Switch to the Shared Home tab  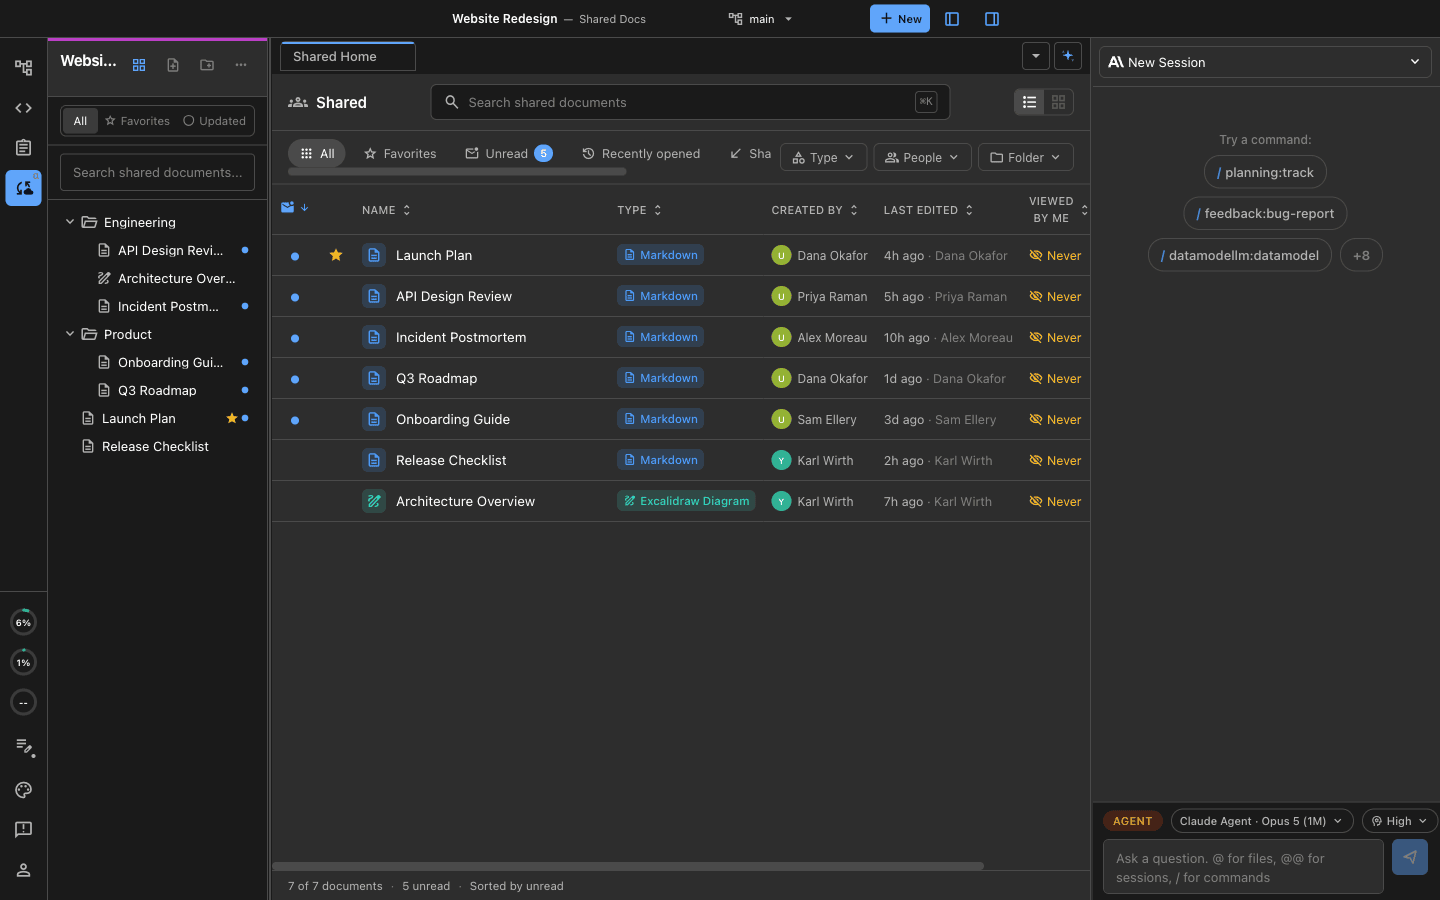pos(348,57)
